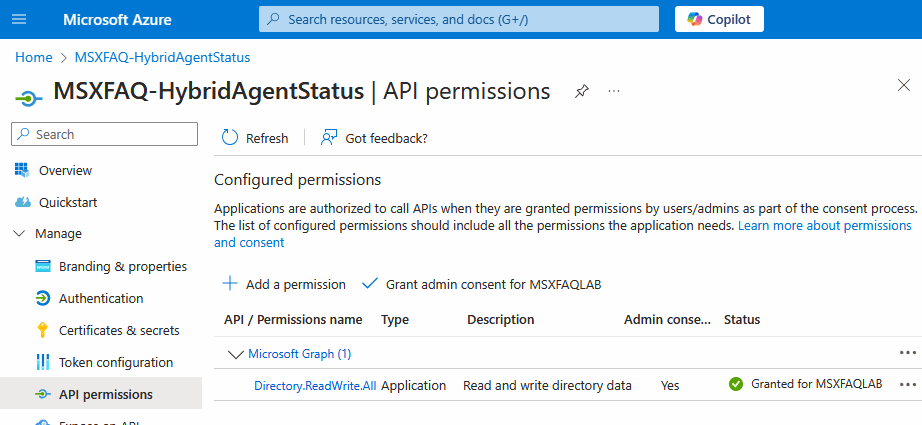
Task: Pin this API permissions page
Action: [x=582, y=91]
